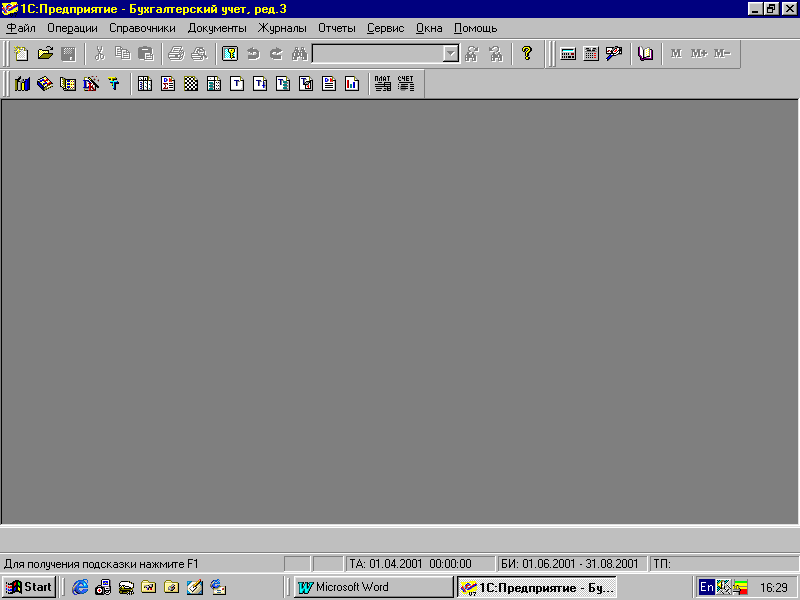
Task: Open the Chart of accounts books icon
Action: [22, 84]
